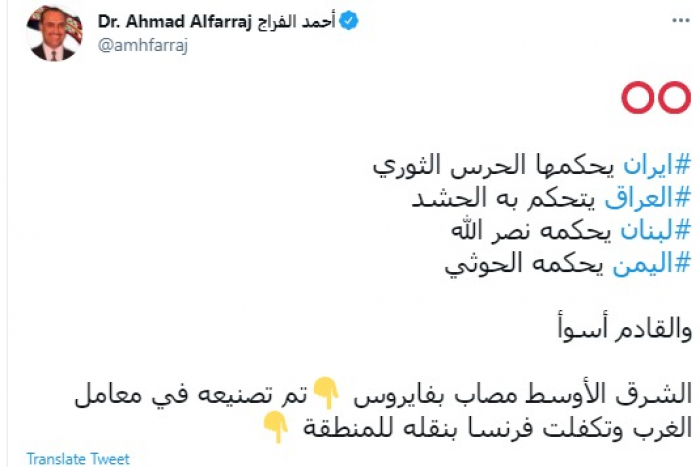Click the pointing emoji ending the last line

275,427
